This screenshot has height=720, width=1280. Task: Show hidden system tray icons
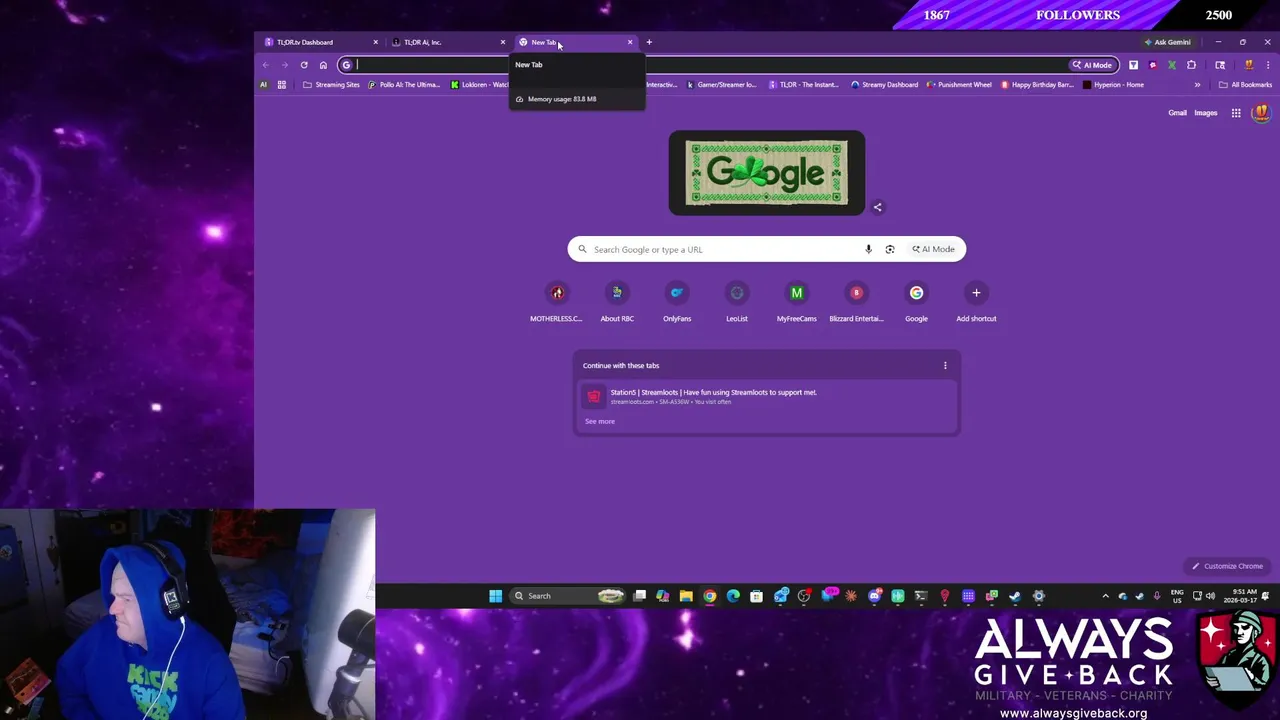[1105, 596]
